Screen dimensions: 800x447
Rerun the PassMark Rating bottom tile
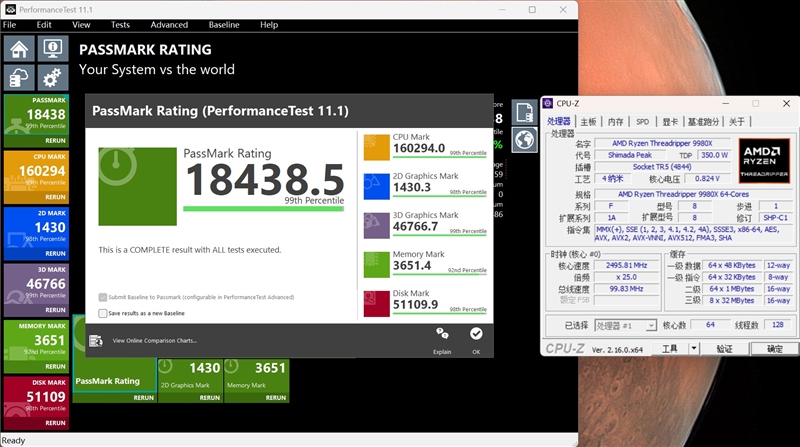point(143,398)
